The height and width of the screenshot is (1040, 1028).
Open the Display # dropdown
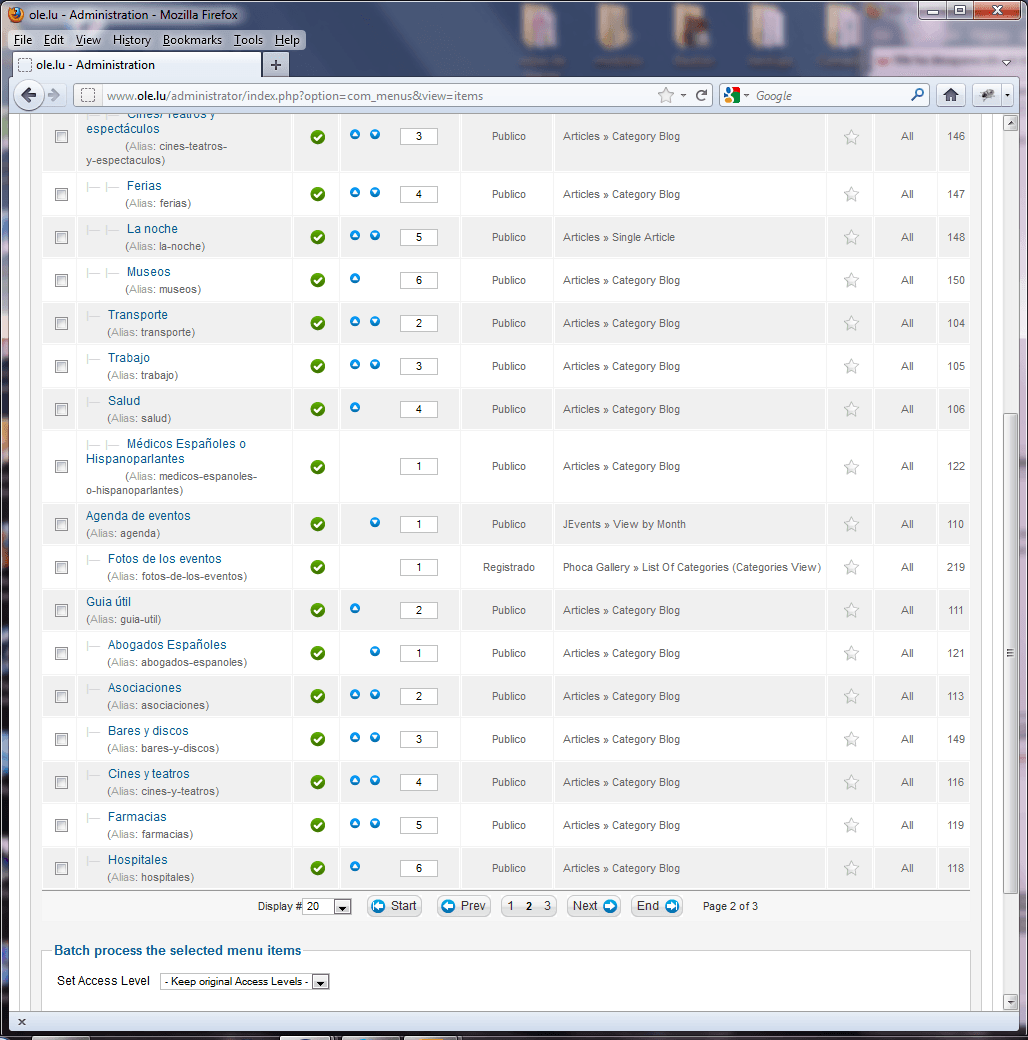pyautogui.click(x=327, y=907)
